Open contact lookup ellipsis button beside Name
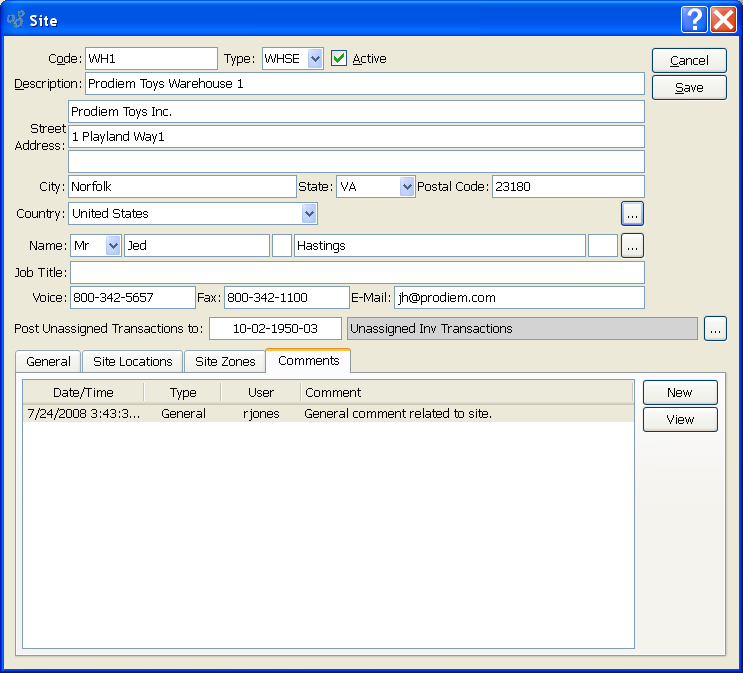The width and height of the screenshot is (743, 673). coord(632,246)
